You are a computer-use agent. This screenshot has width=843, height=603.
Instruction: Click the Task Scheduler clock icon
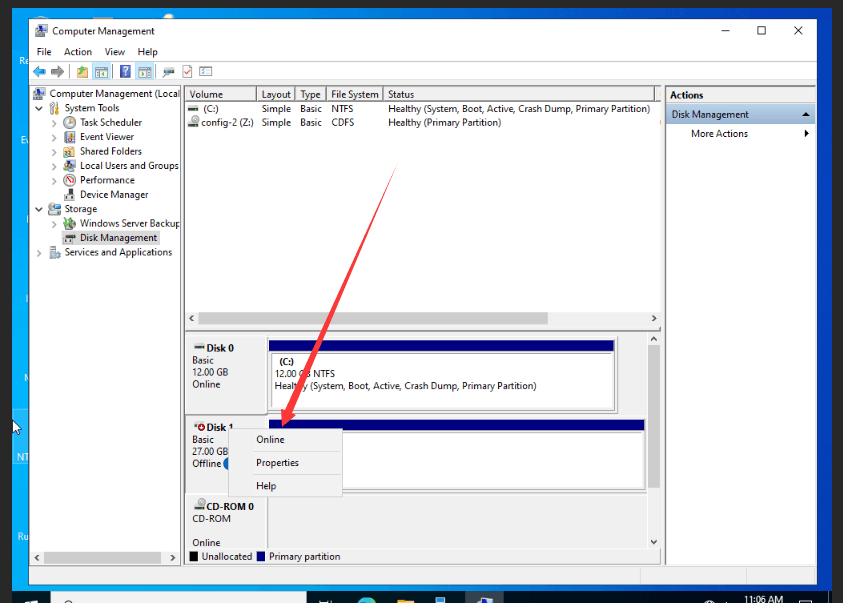[x=69, y=123]
